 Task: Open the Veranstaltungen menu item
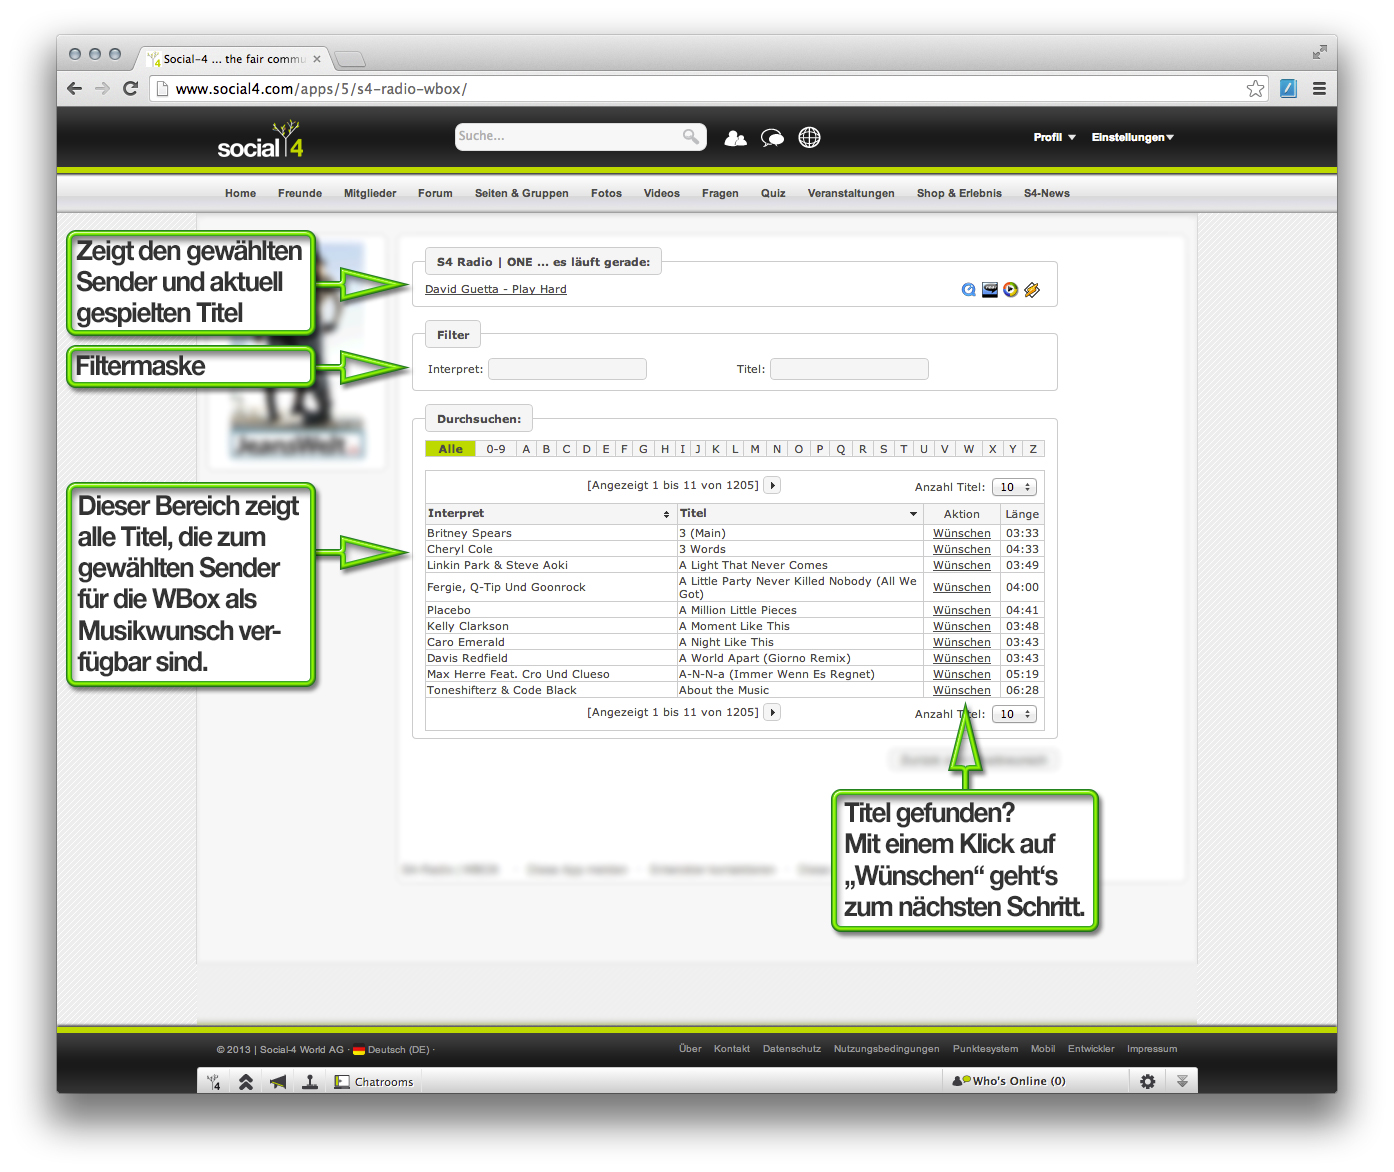[851, 194]
